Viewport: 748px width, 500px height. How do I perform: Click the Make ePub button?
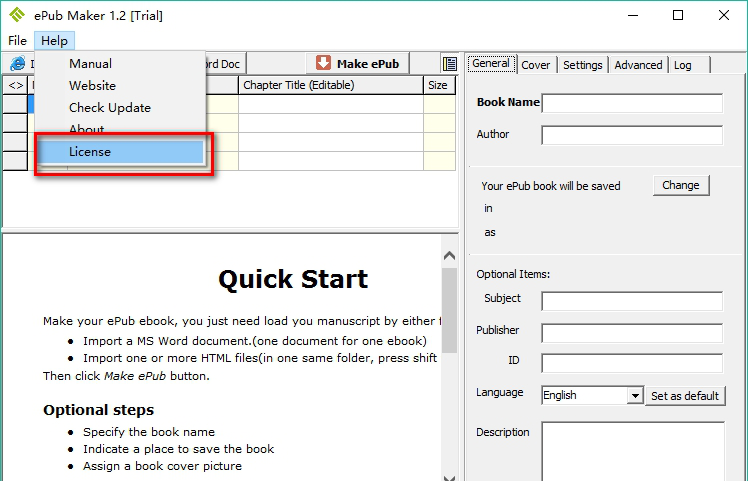(357, 63)
